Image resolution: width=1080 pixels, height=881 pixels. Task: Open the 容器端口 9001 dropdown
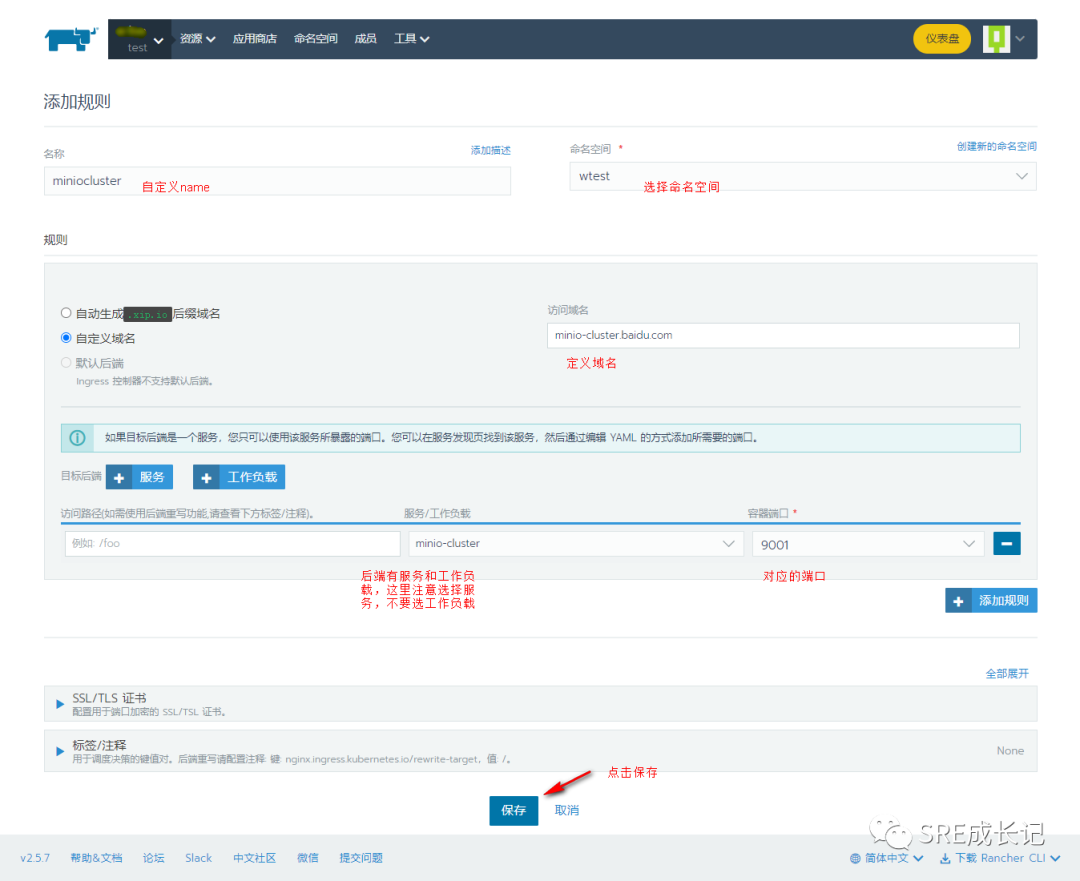[x=868, y=544]
